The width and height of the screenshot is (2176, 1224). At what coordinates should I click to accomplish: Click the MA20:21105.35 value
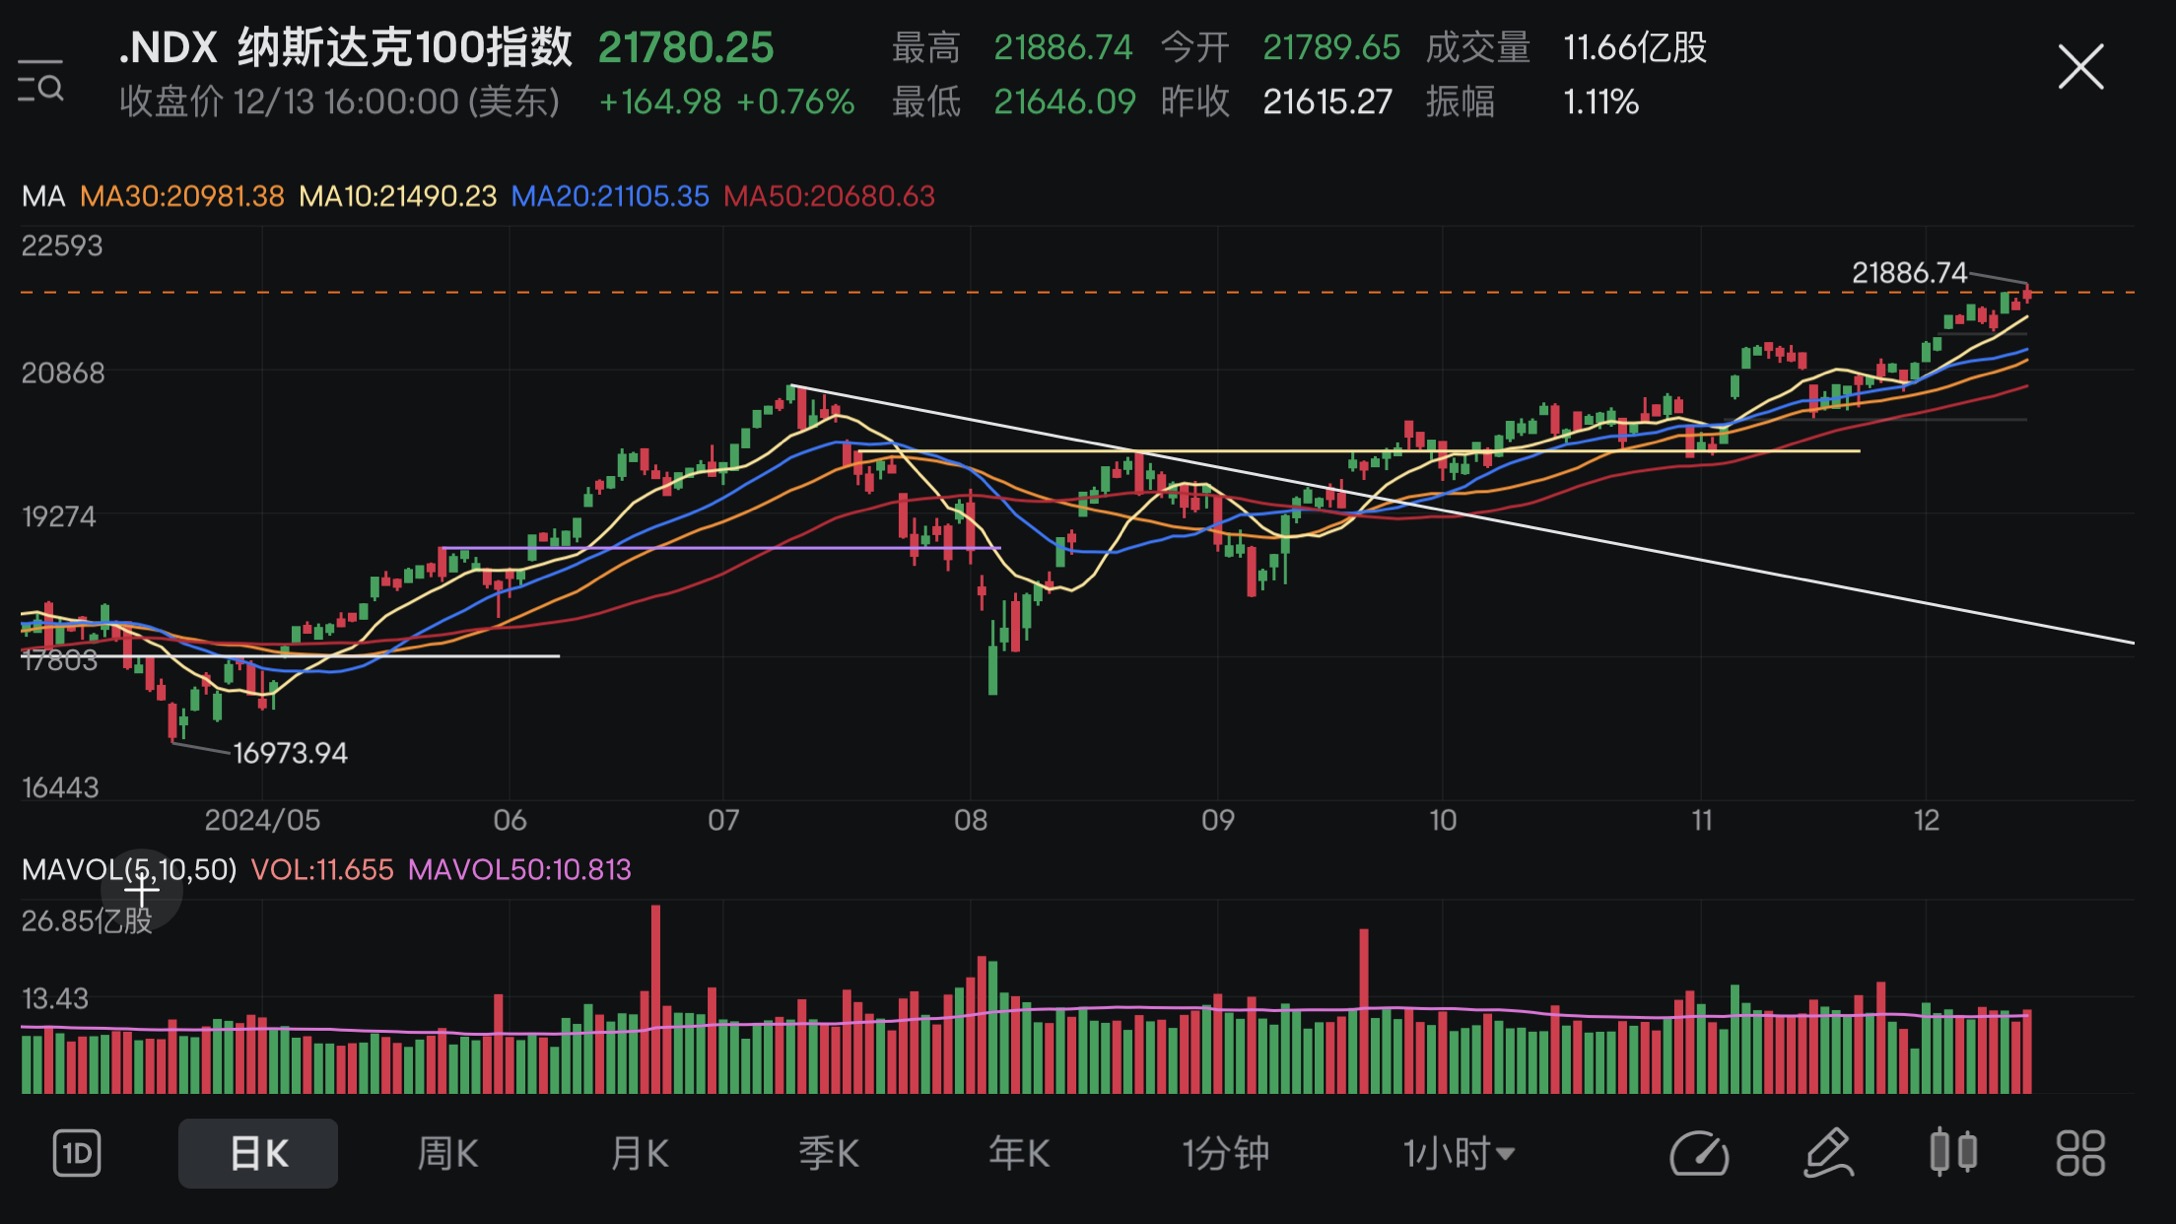click(x=610, y=196)
